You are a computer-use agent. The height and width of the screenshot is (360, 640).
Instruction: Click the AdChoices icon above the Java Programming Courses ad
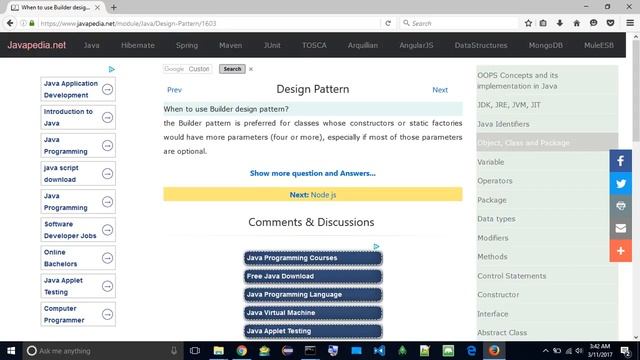376,247
